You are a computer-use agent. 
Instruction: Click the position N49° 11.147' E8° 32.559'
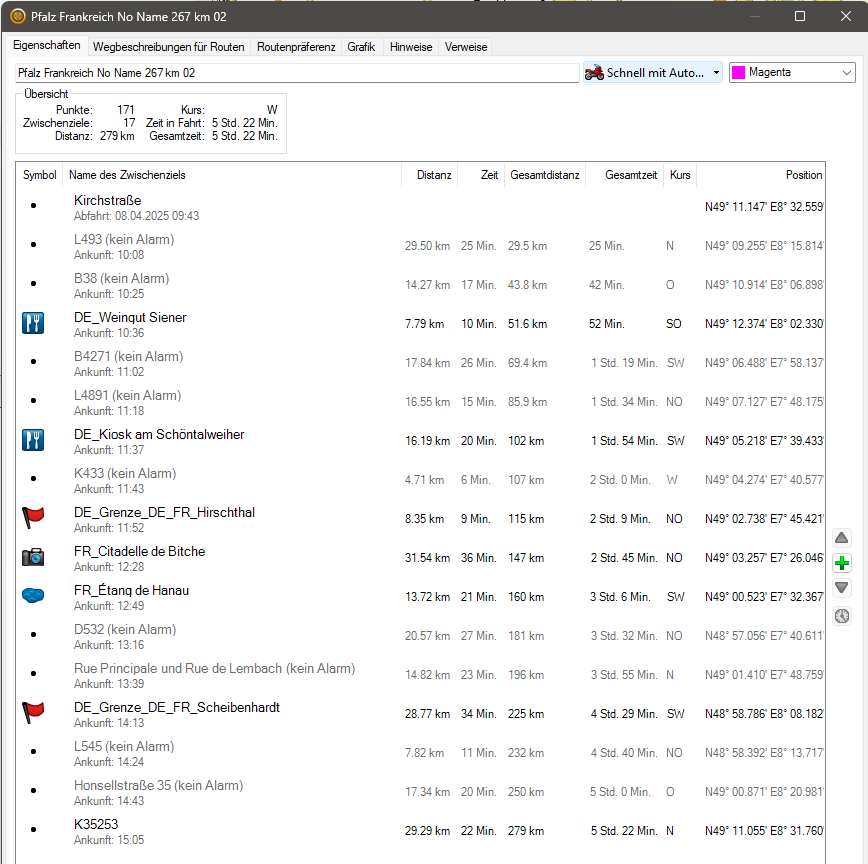764,207
